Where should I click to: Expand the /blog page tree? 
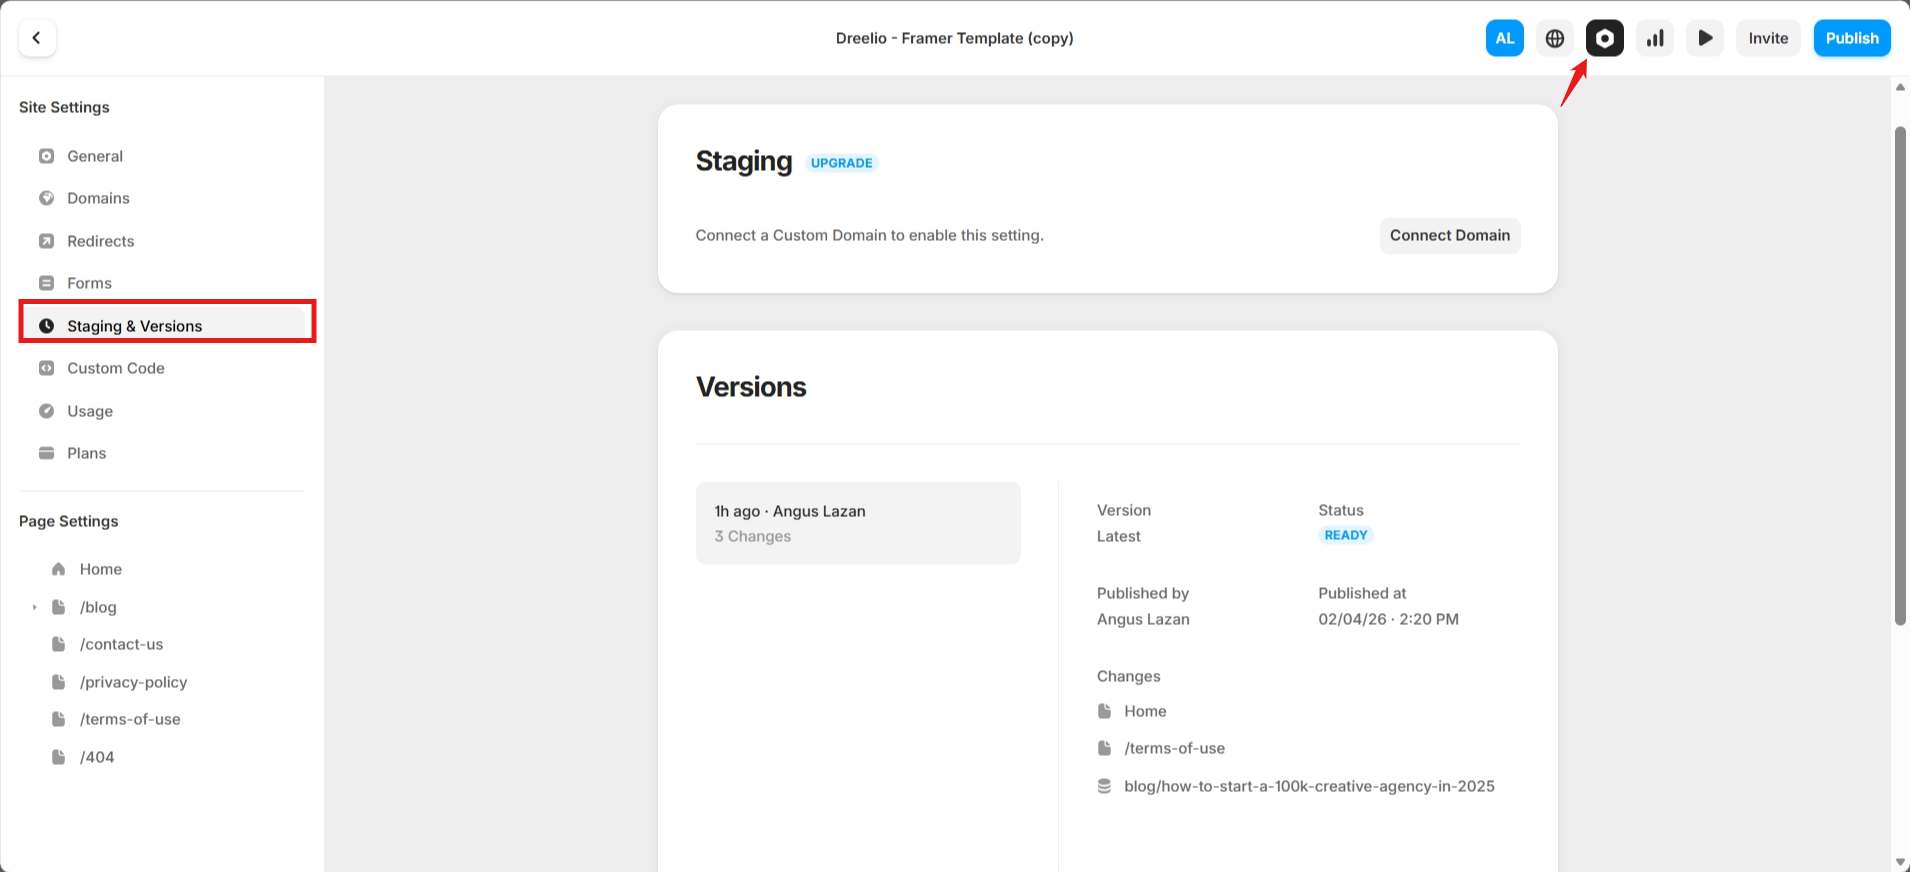[x=34, y=607]
